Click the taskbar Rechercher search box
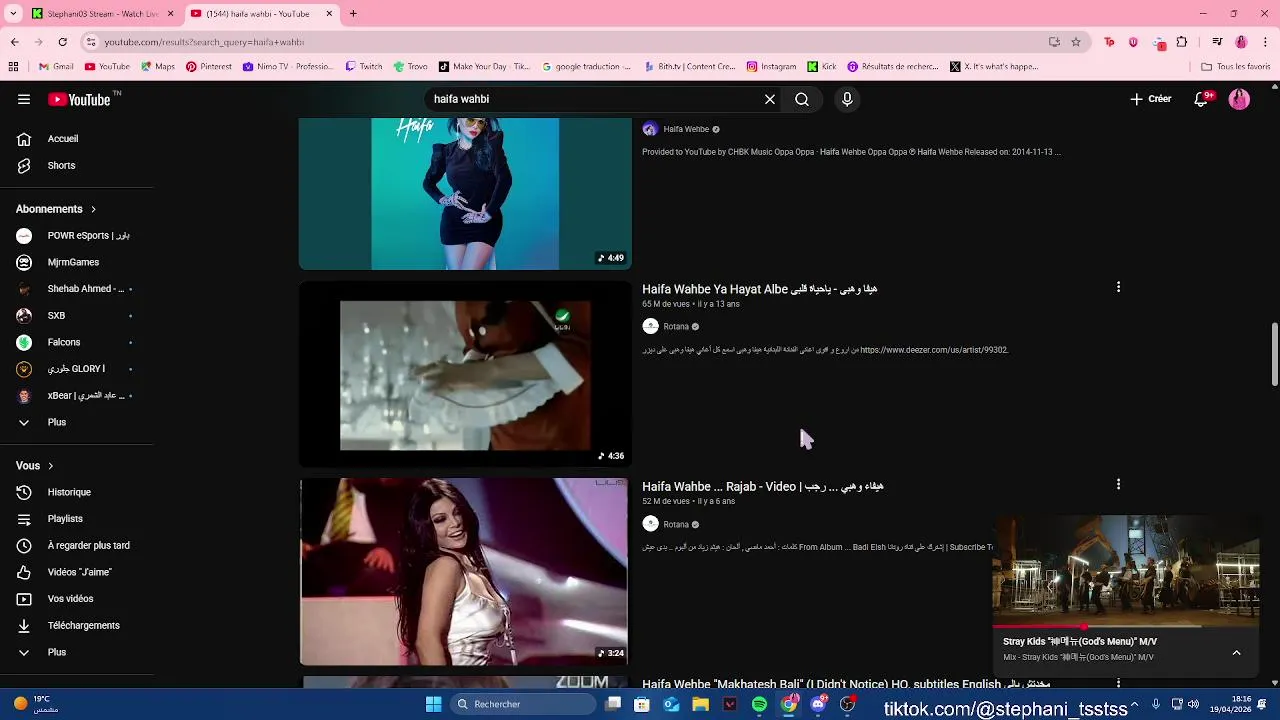This screenshot has width=1280, height=720. (522, 704)
